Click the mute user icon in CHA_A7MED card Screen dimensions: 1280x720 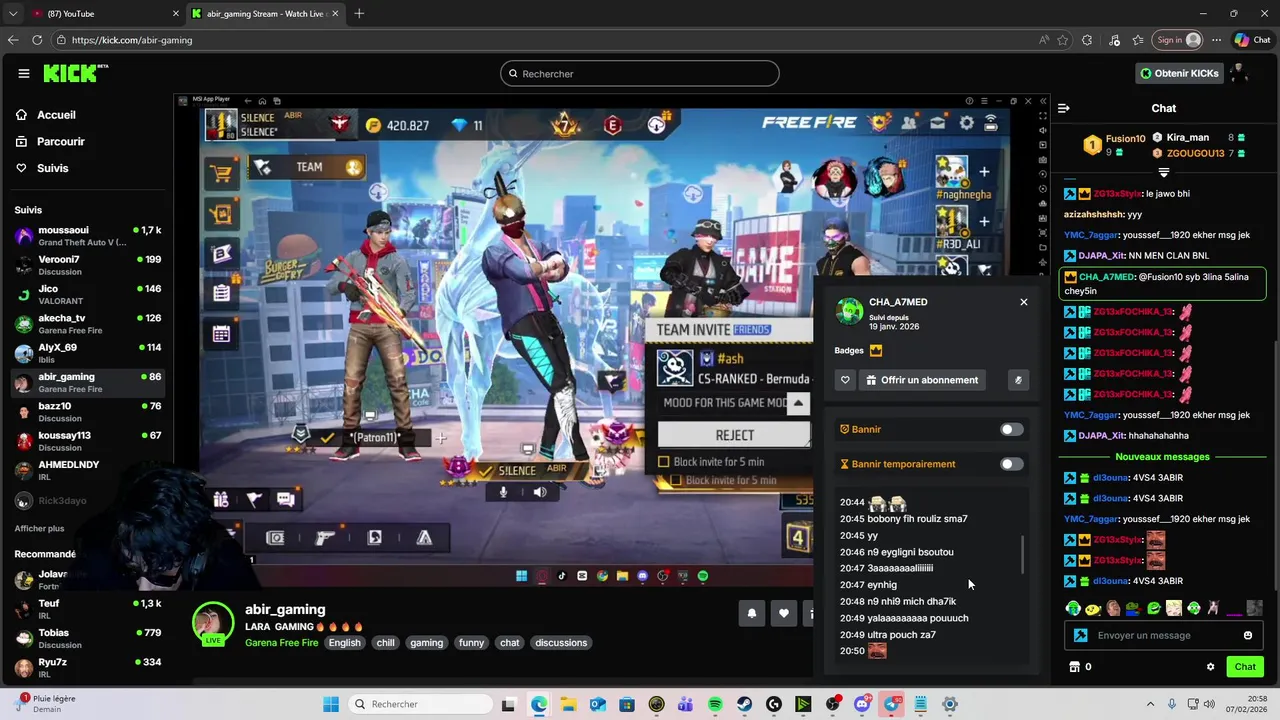point(1018,380)
